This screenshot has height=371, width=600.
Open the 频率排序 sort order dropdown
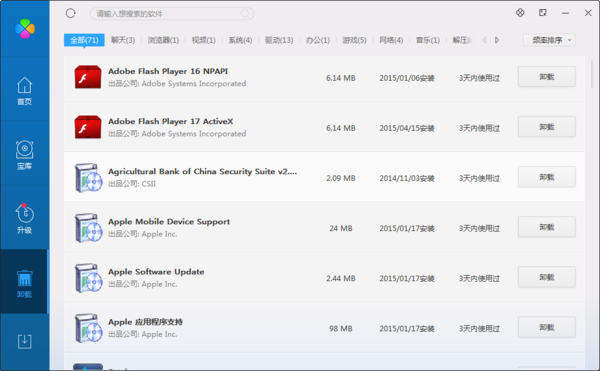click(549, 40)
